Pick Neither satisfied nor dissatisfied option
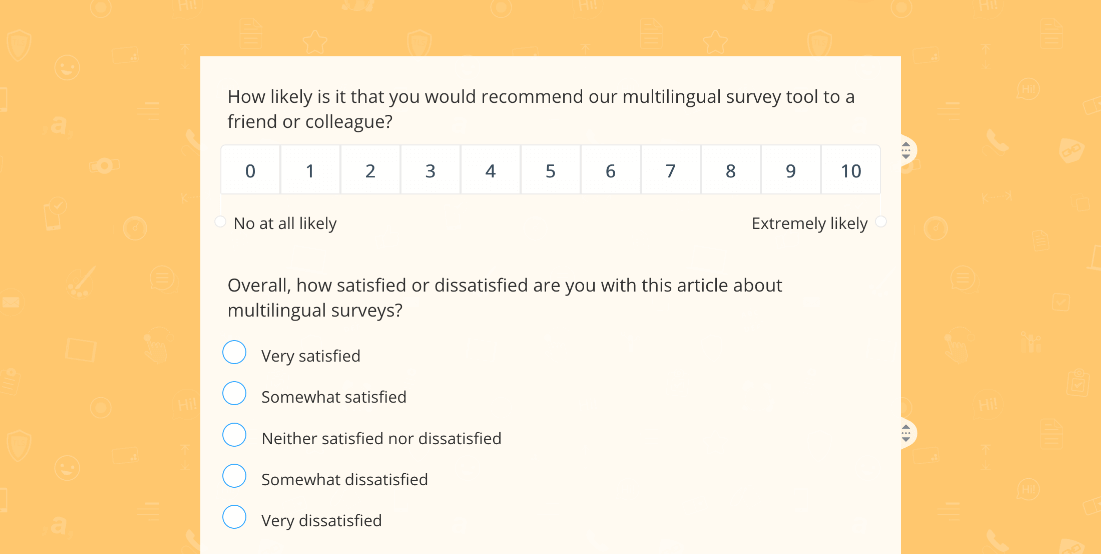 pyautogui.click(x=235, y=435)
